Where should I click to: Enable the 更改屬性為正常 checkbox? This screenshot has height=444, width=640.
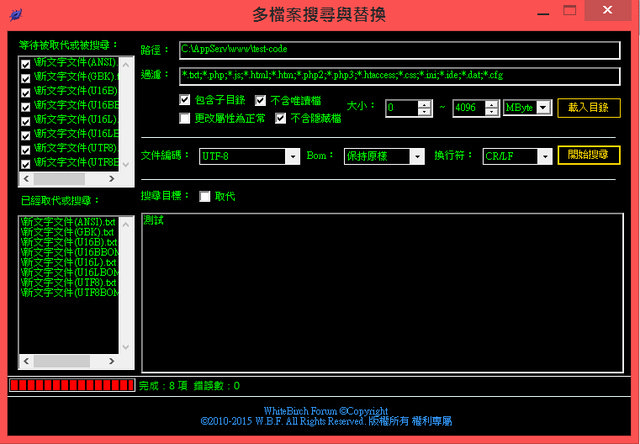coord(185,118)
